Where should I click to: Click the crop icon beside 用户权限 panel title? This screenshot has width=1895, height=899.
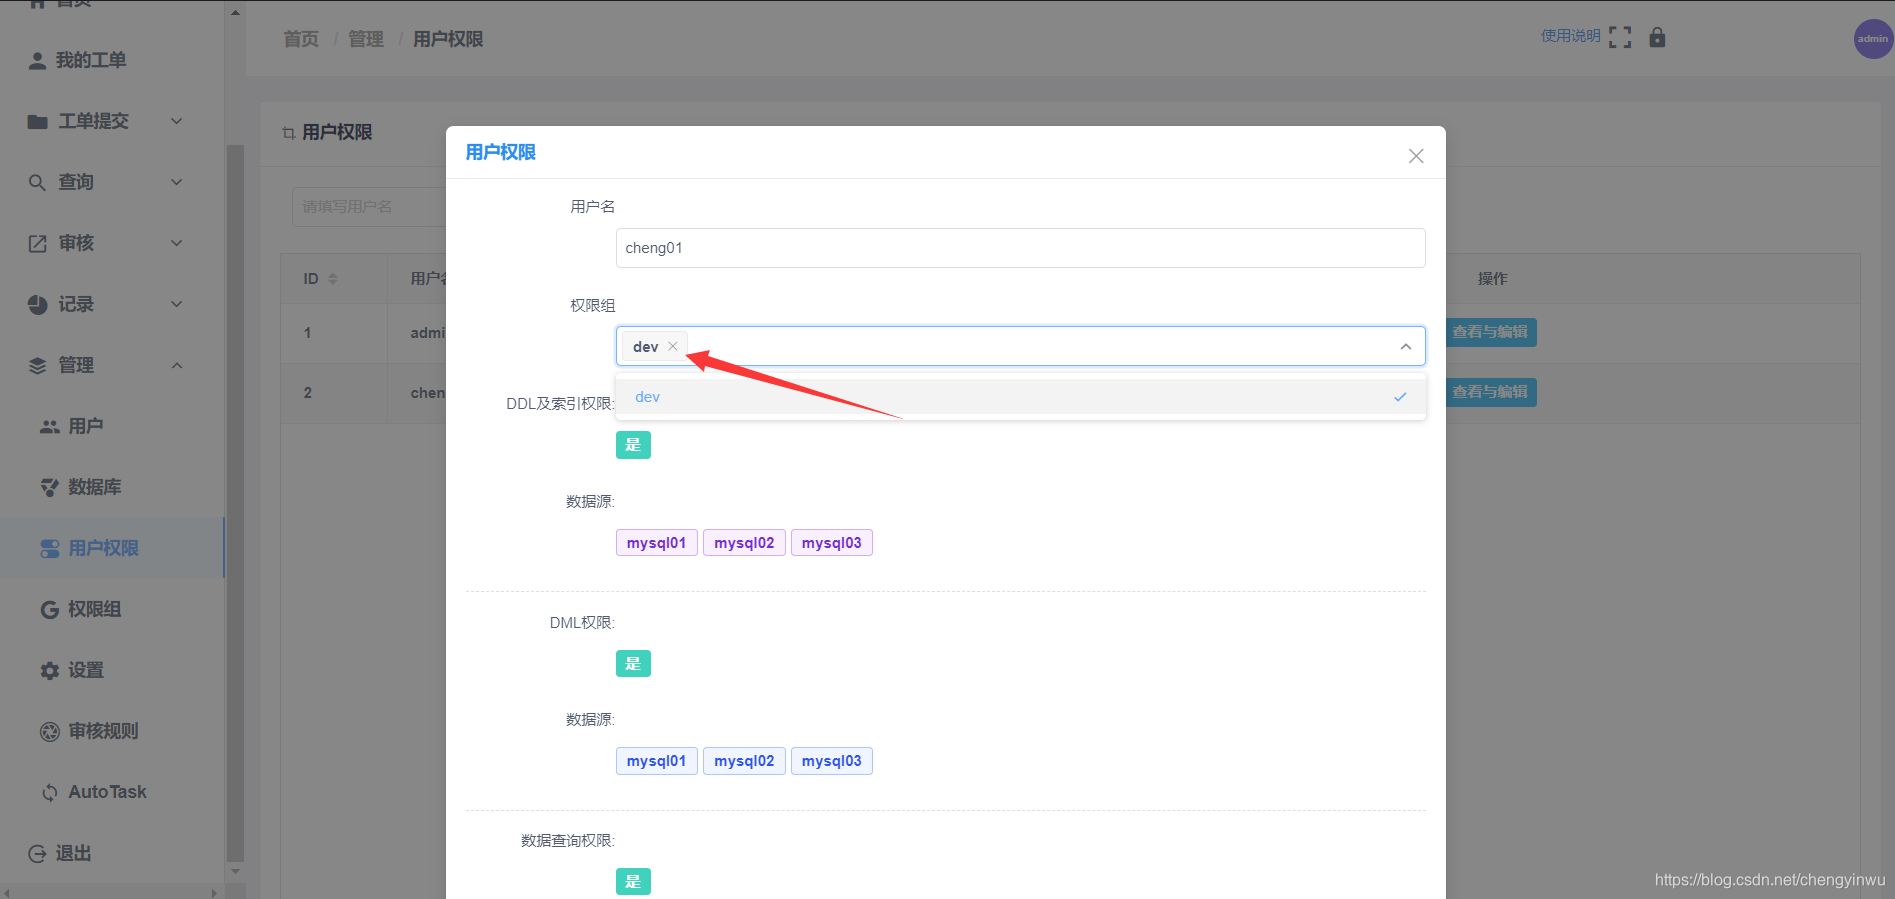(288, 133)
